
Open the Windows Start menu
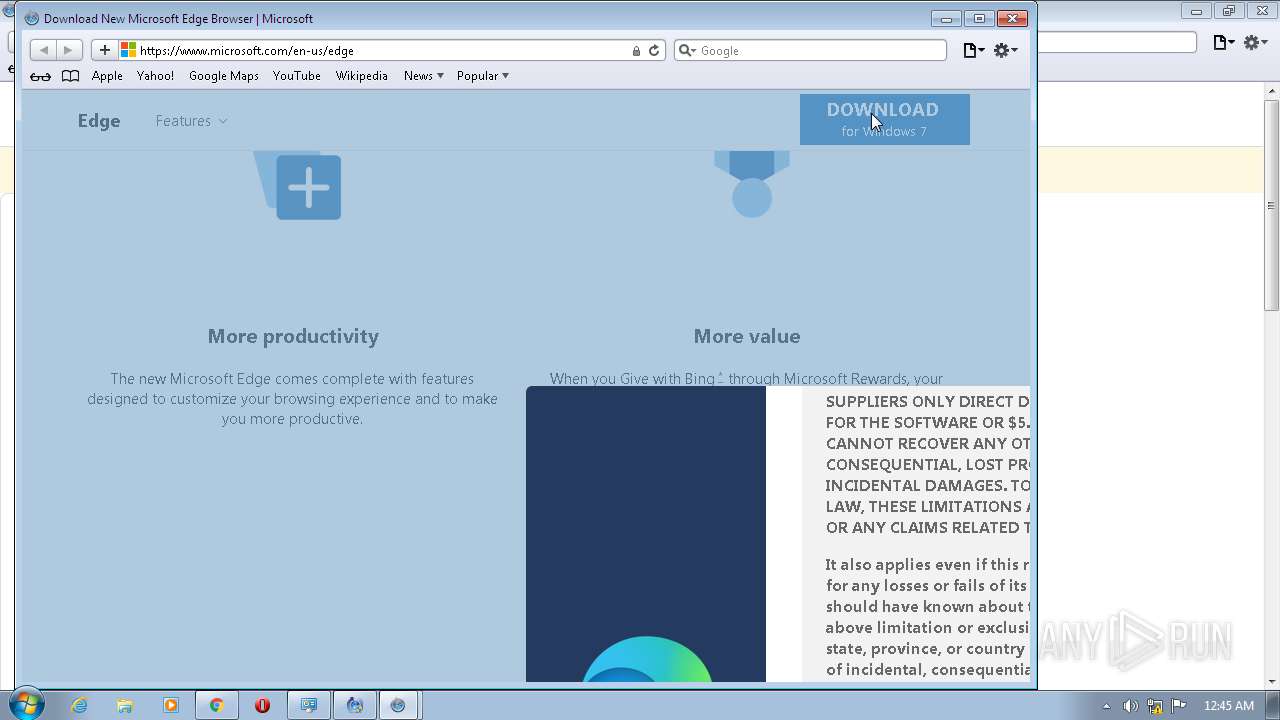tap(26, 705)
